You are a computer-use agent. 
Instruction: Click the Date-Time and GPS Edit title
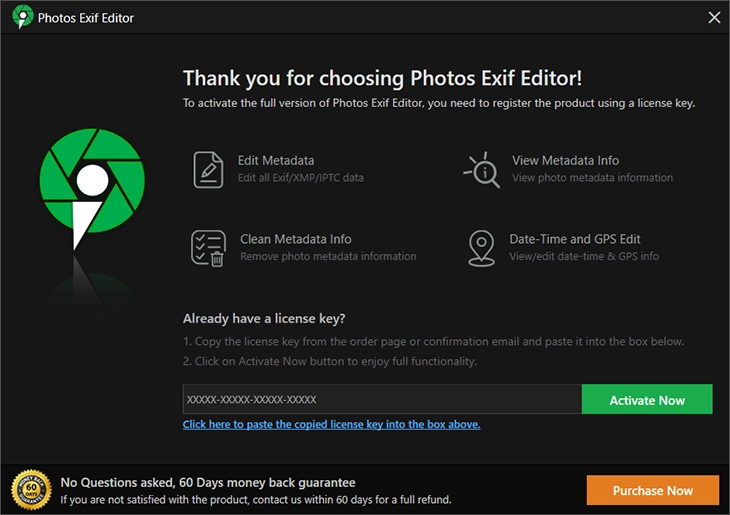coord(575,239)
